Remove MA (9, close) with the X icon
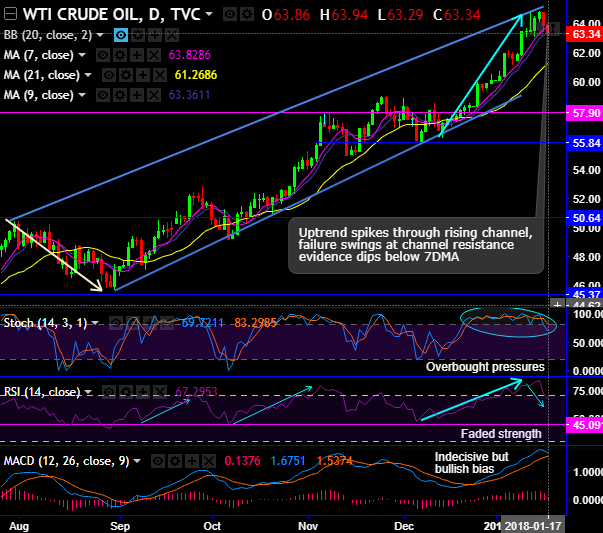 (x=154, y=95)
